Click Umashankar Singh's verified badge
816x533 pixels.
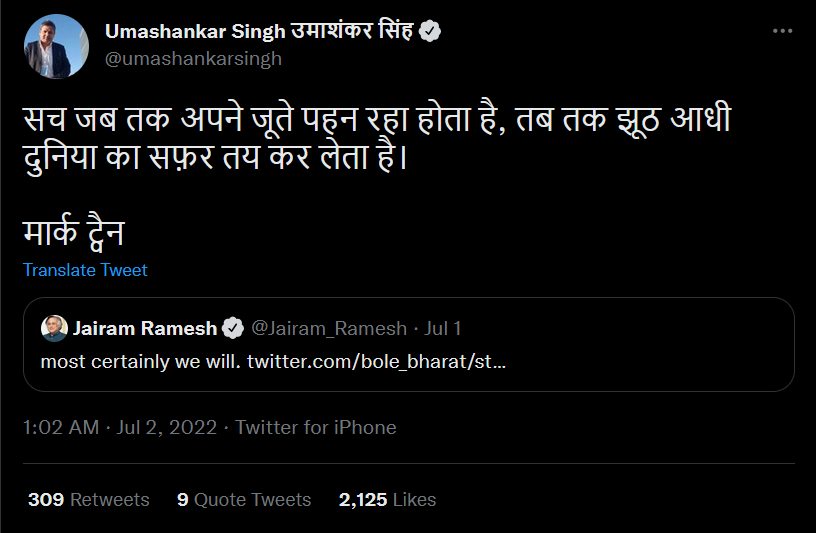coord(430,31)
